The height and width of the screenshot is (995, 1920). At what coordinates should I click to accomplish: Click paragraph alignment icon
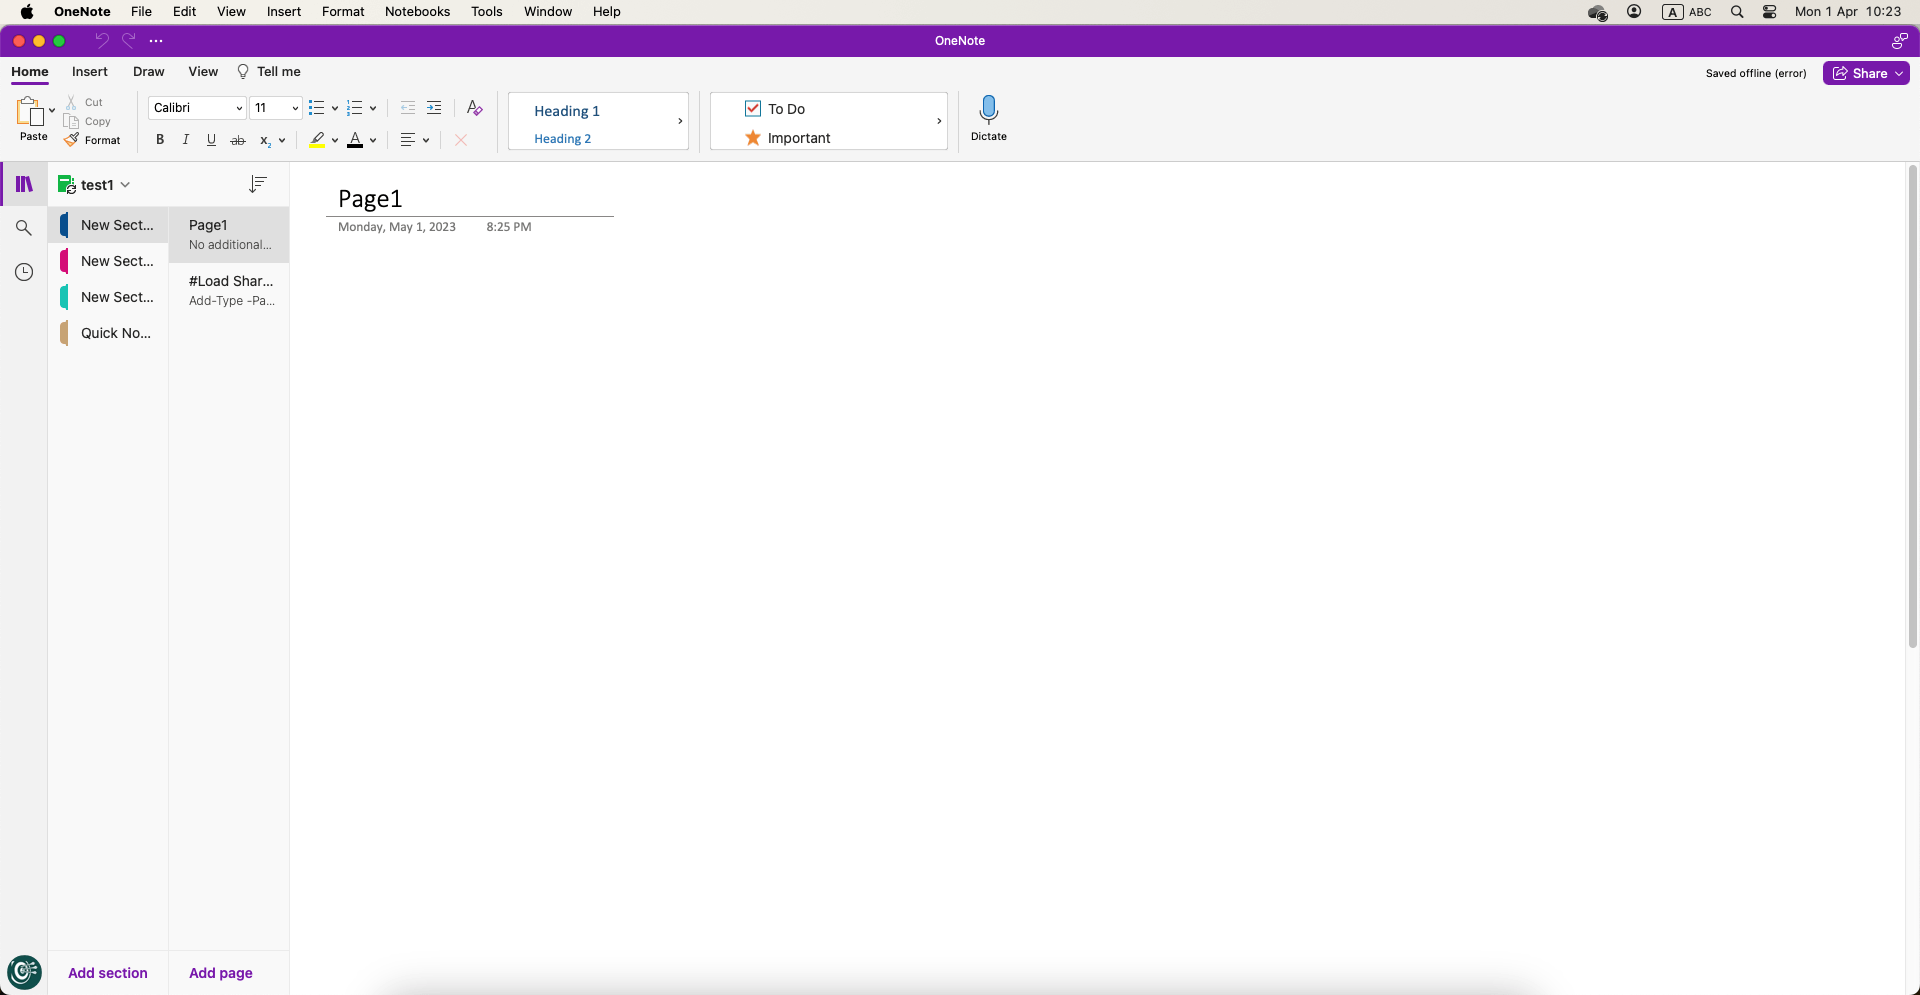click(x=408, y=140)
